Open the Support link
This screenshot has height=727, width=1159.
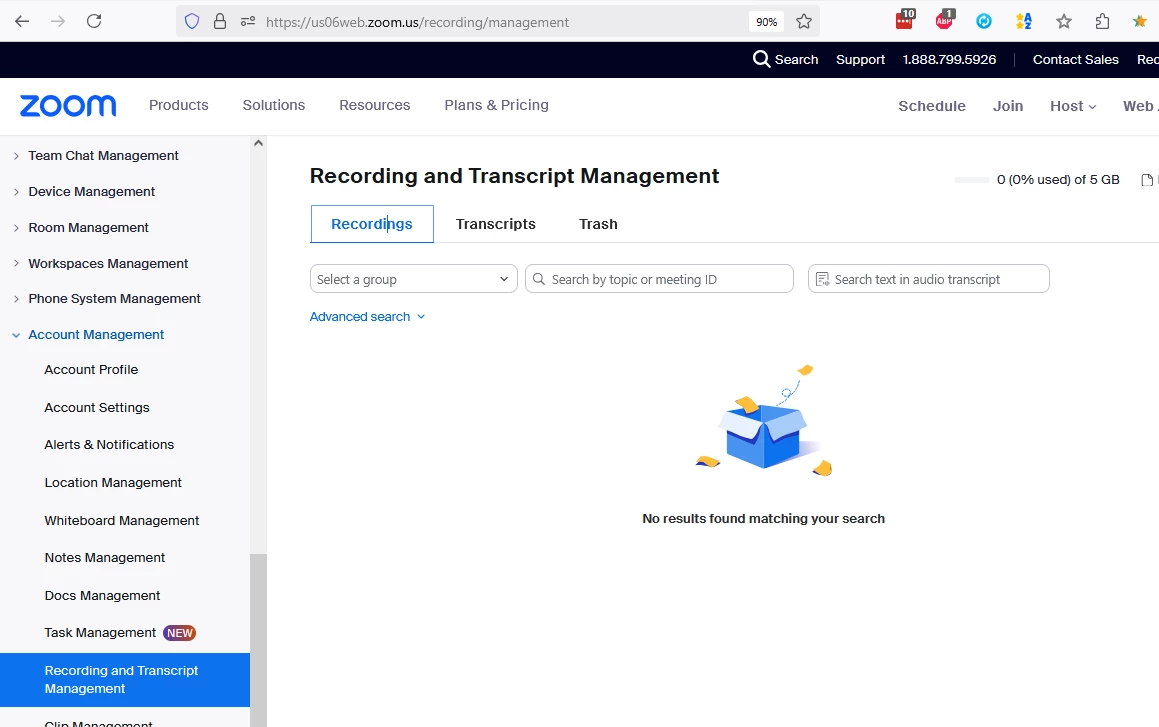pyautogui.click(x=860, y=59)
